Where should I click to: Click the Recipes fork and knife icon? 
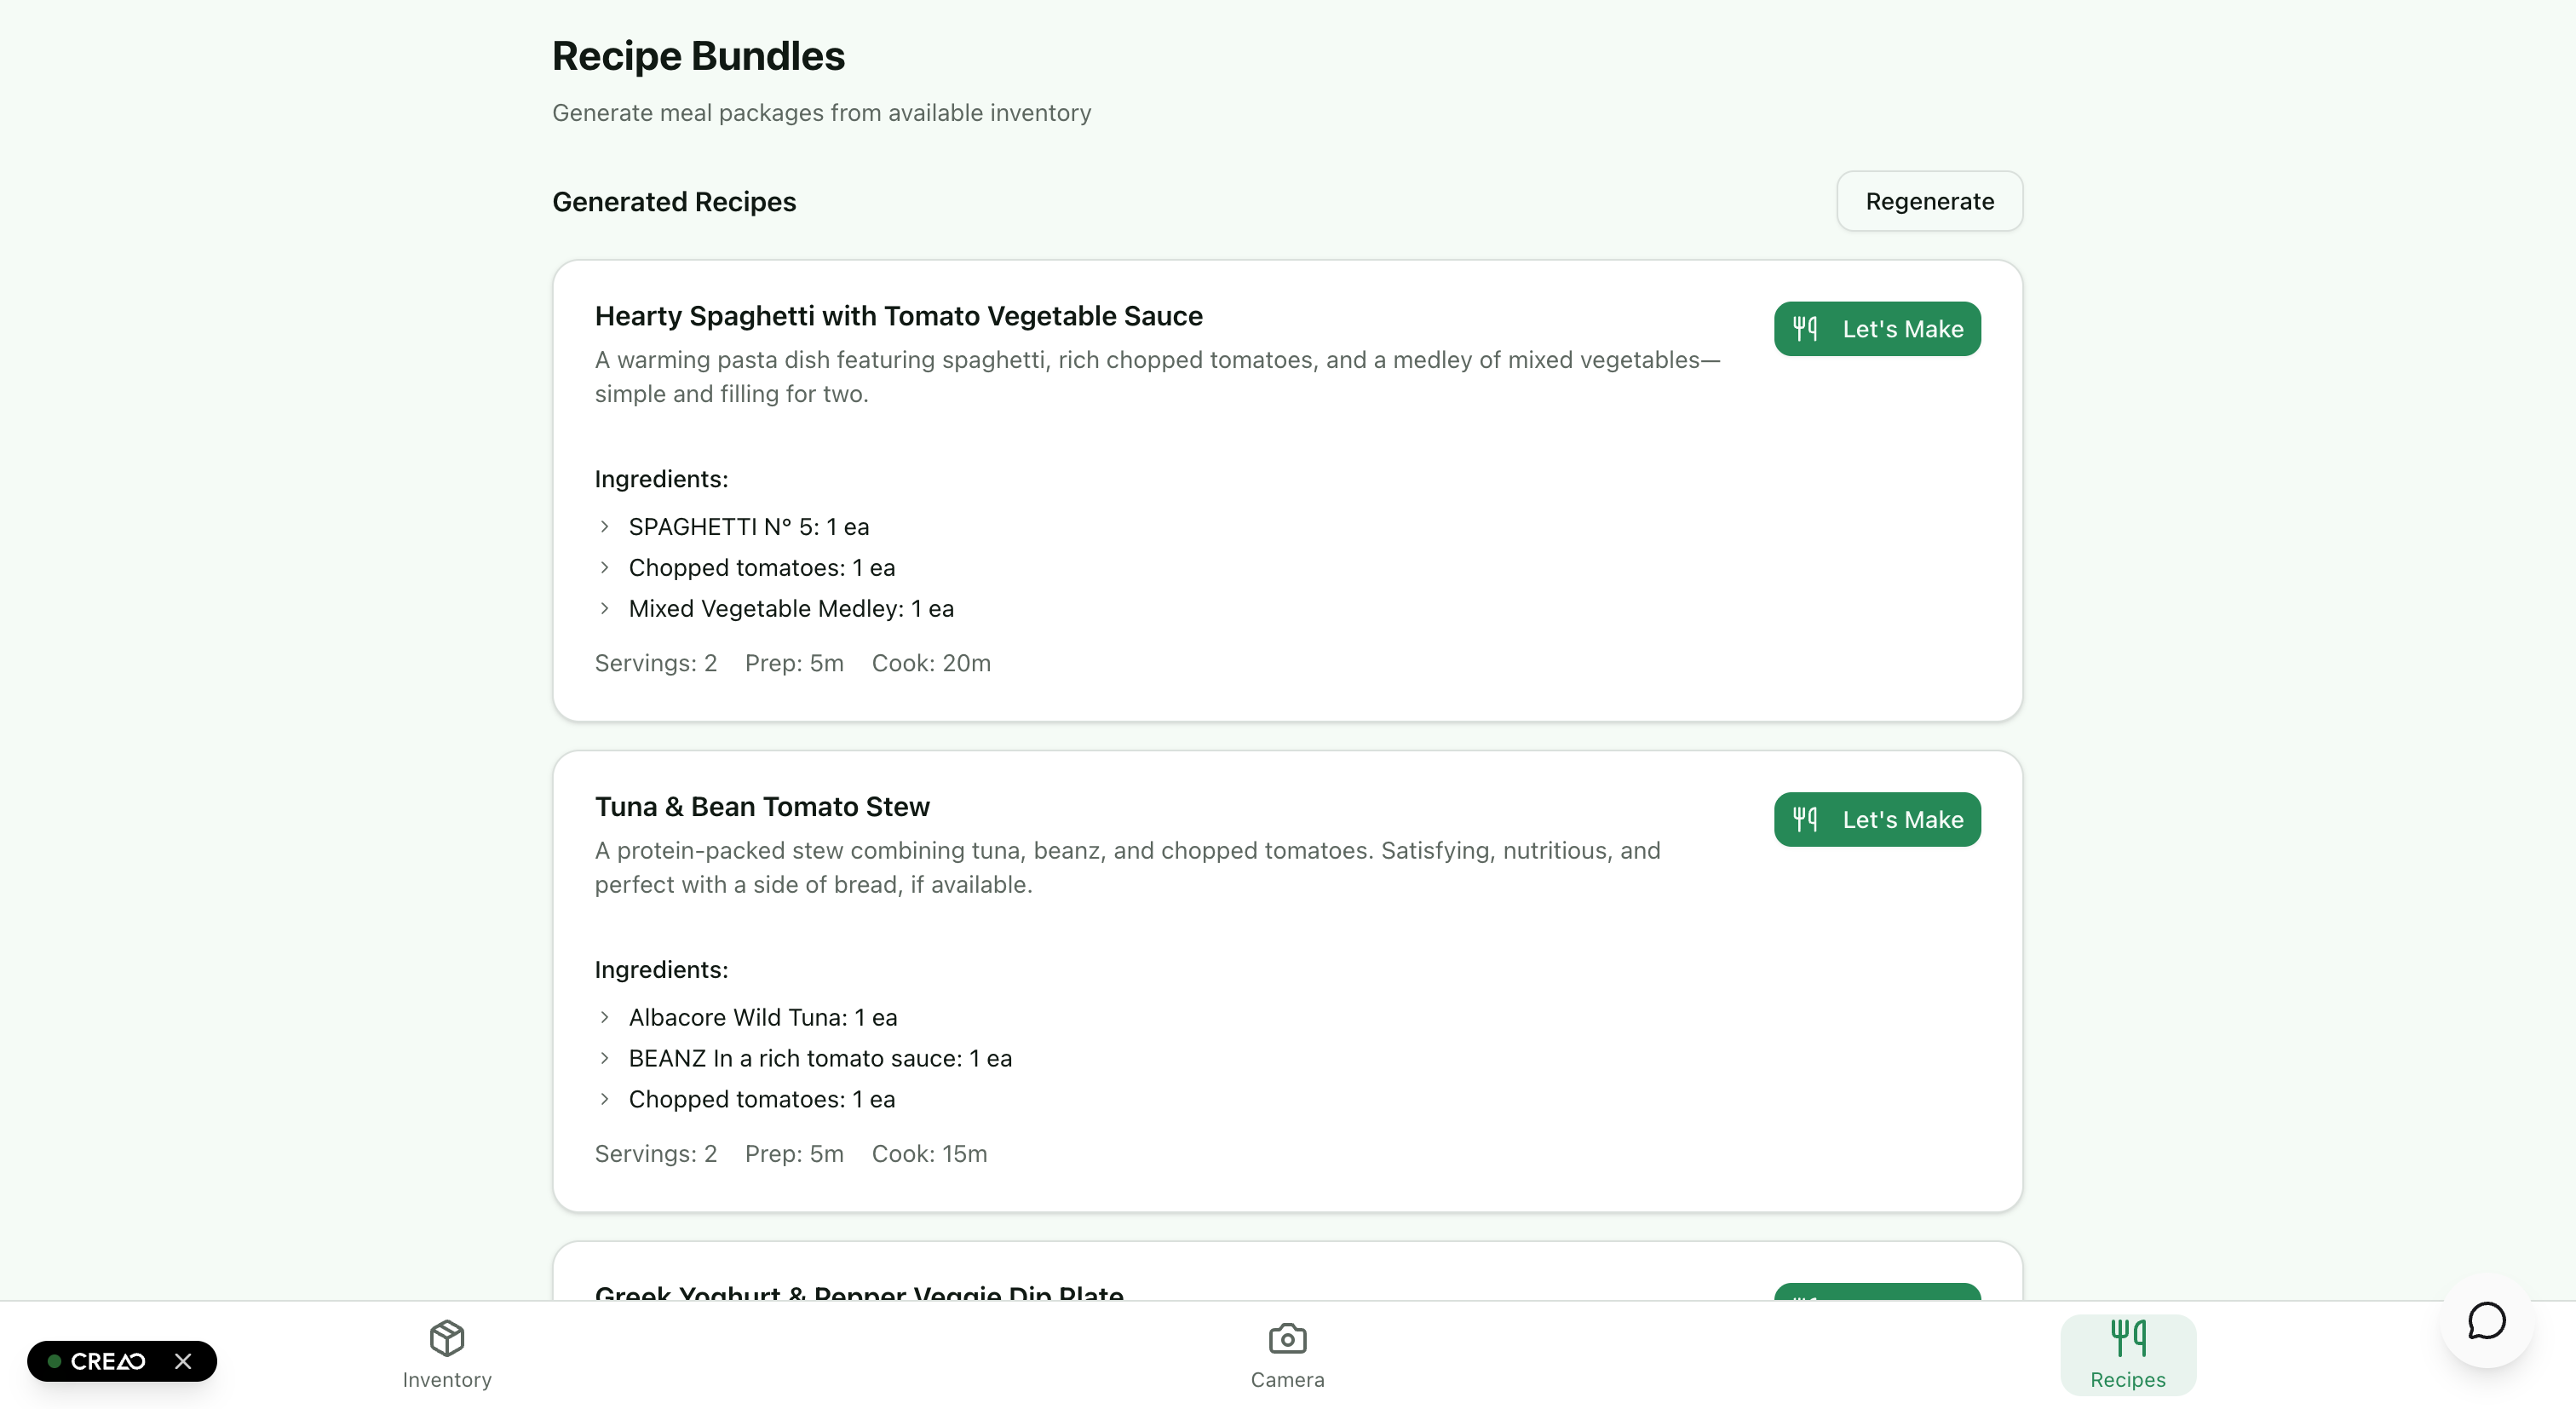2128,1337
